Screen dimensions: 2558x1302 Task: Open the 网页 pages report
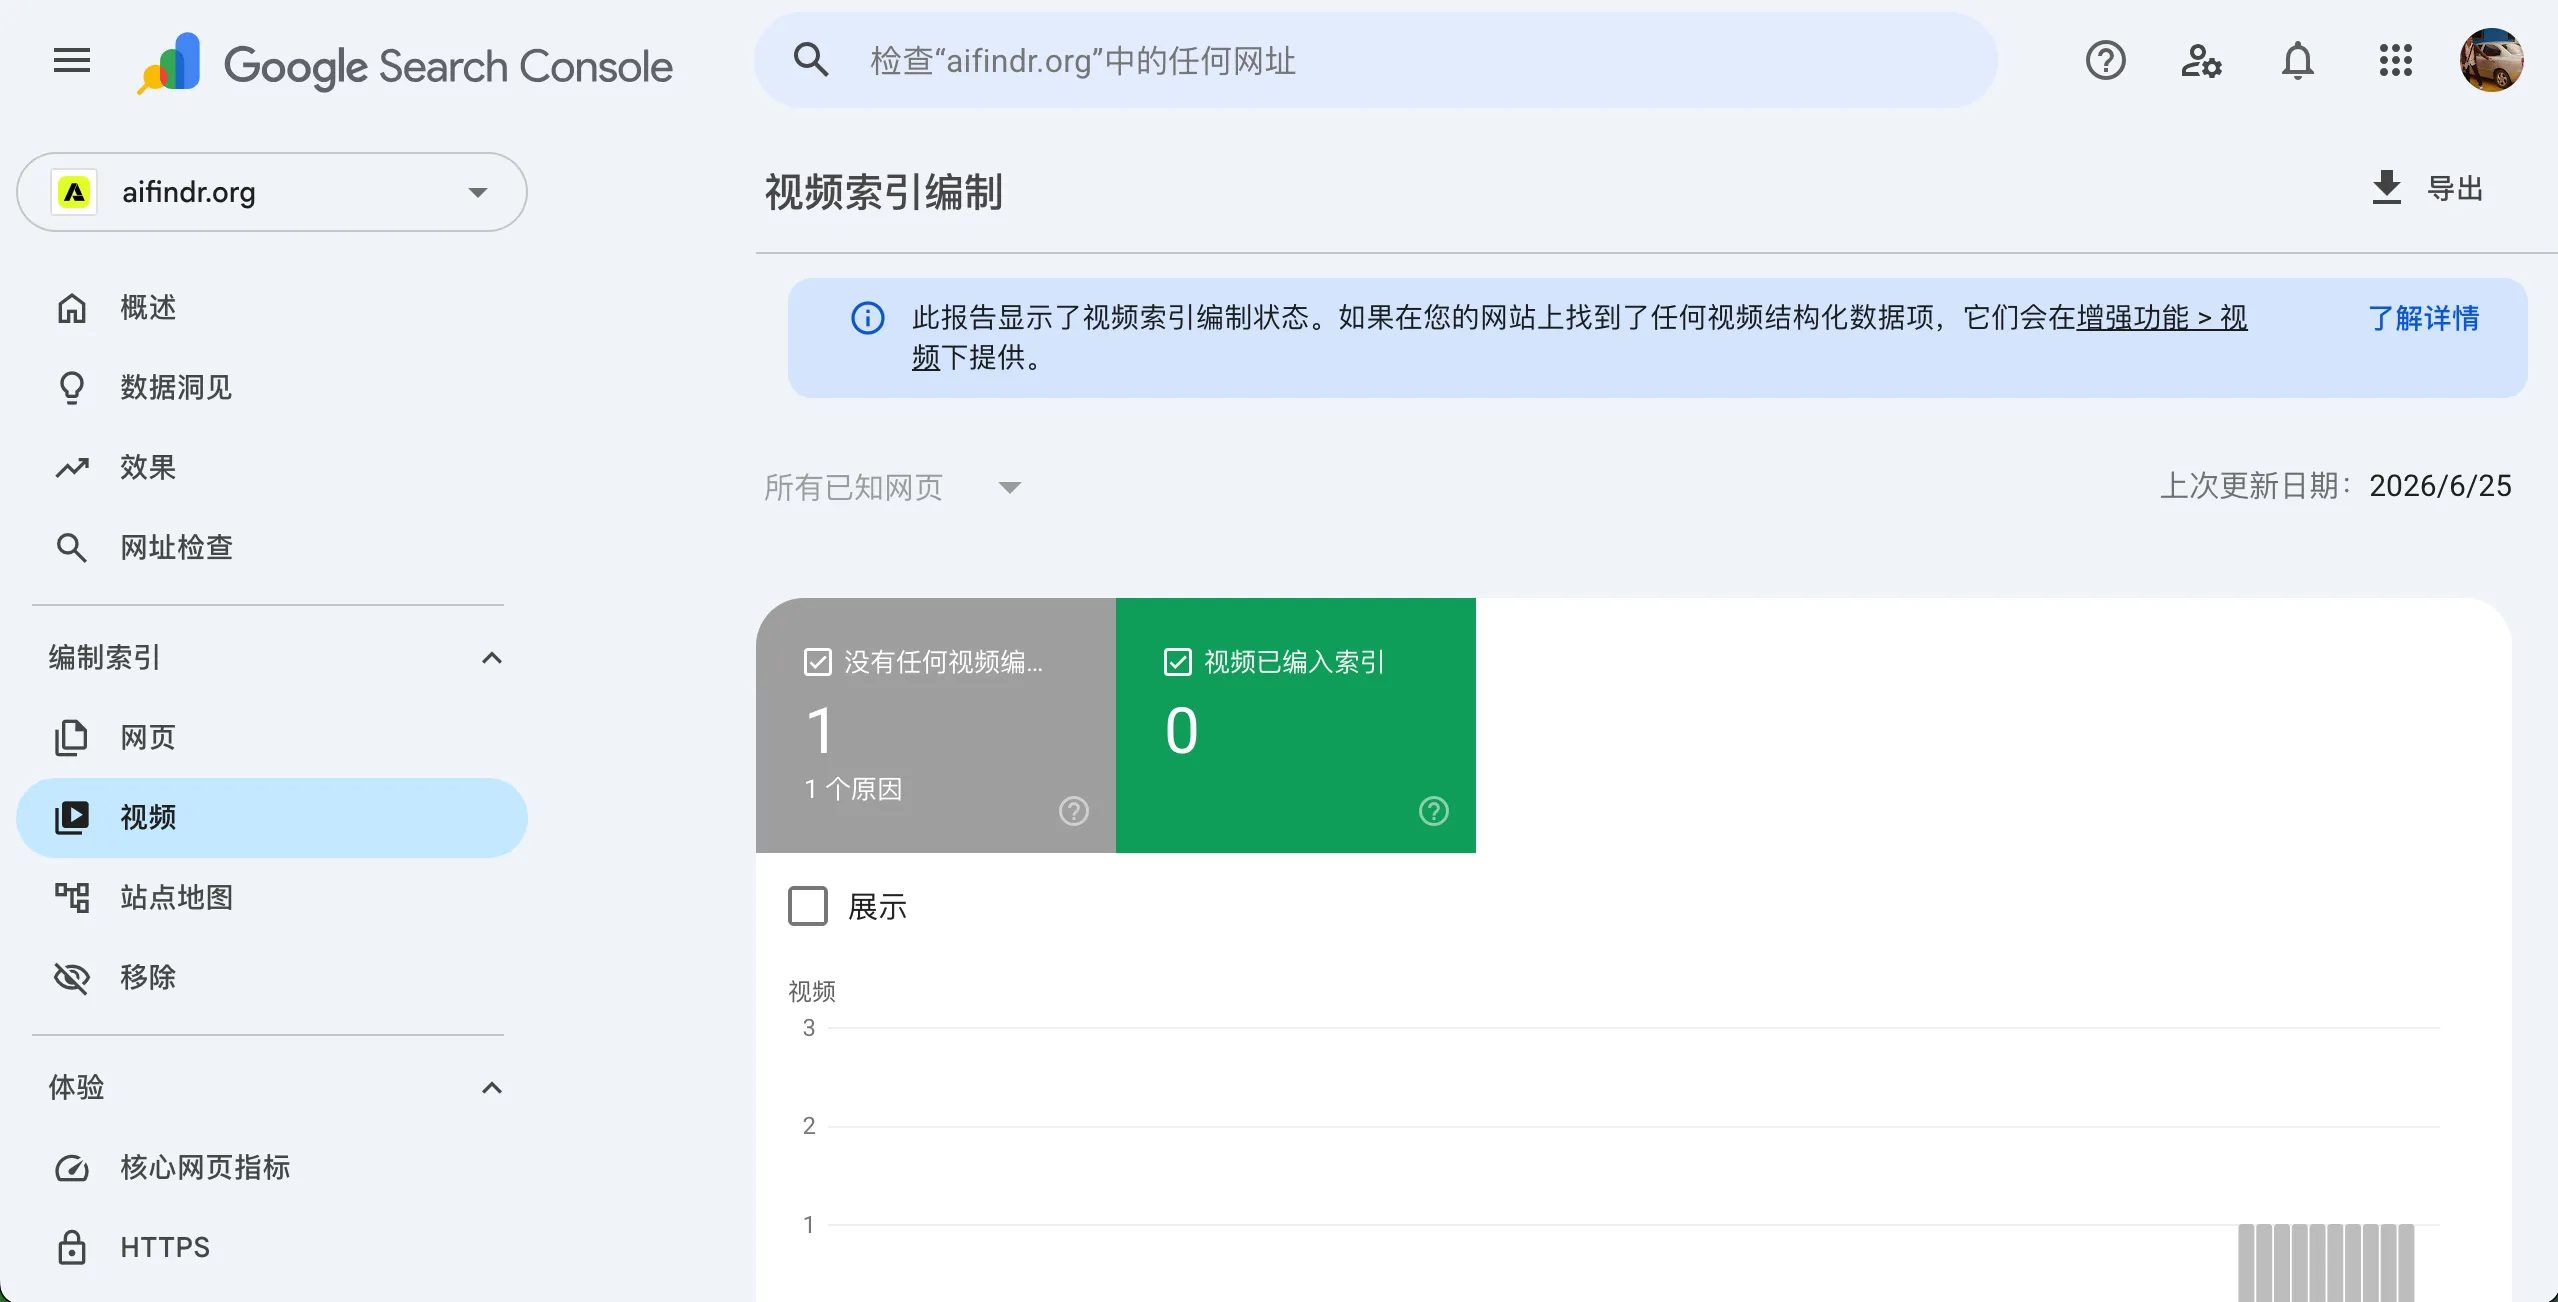272,738
